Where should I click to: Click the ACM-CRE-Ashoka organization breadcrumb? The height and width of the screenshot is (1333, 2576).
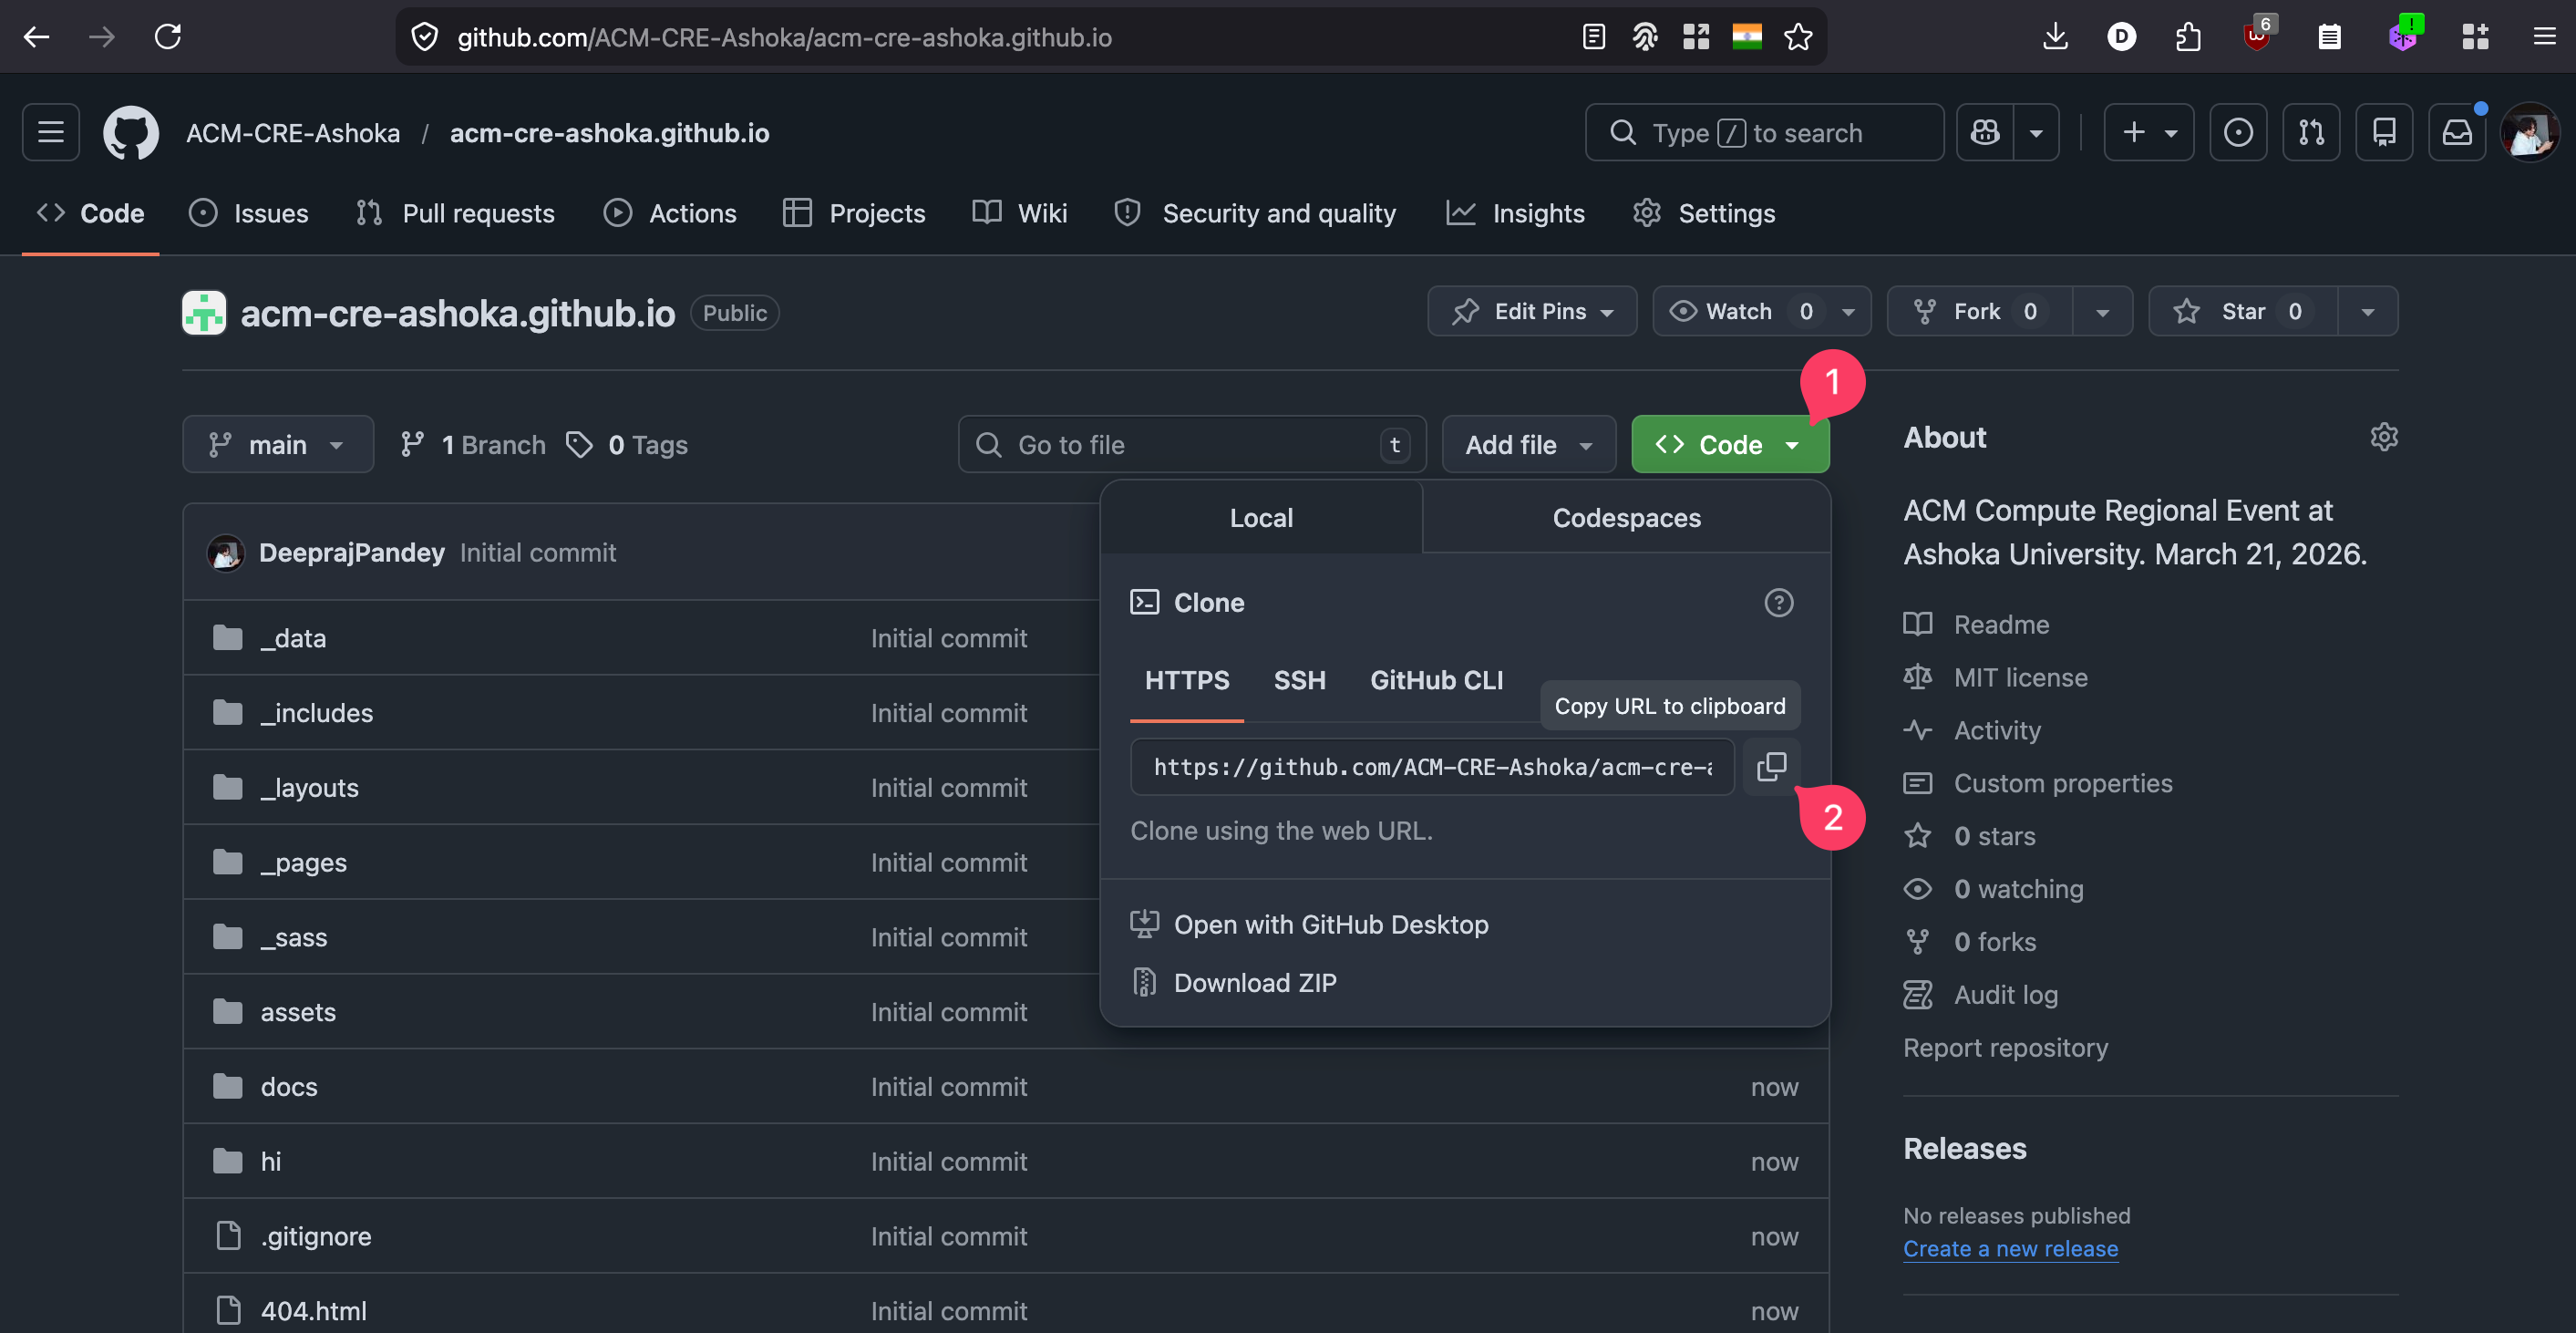pyautogui.click(x=293, y=132)
